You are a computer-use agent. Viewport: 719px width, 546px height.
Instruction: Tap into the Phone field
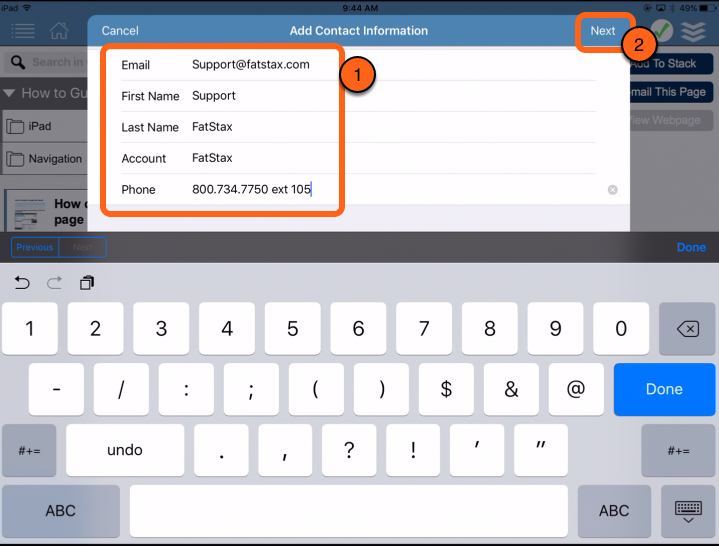358,189
